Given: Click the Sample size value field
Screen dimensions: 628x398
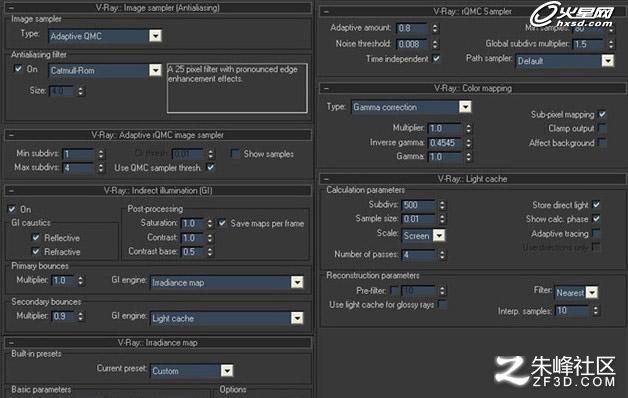Looking at the screenshot, I should click(x=419, y=219).
